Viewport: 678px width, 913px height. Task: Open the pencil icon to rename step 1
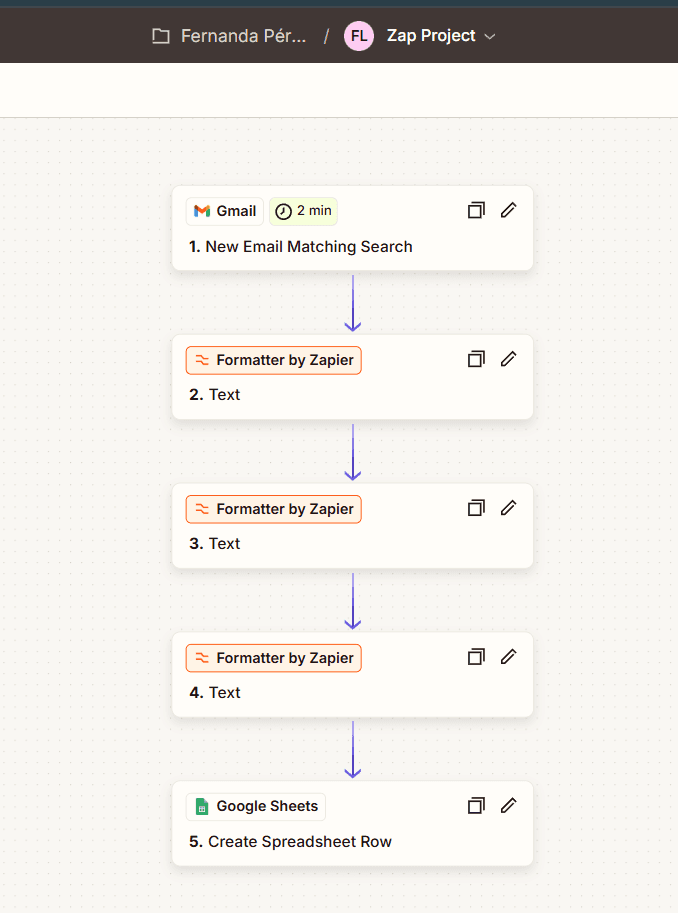[x=508, y=210]
